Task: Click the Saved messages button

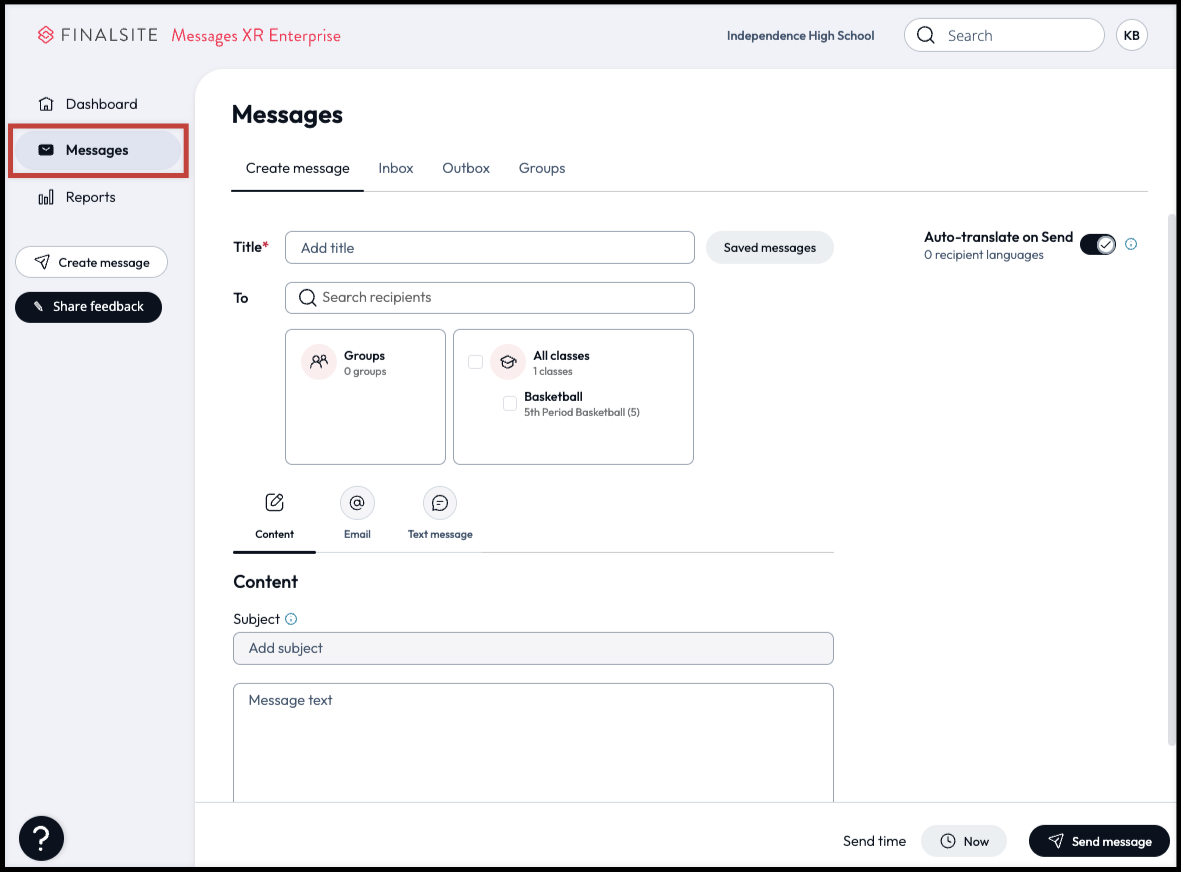Action: pos(769,248)
